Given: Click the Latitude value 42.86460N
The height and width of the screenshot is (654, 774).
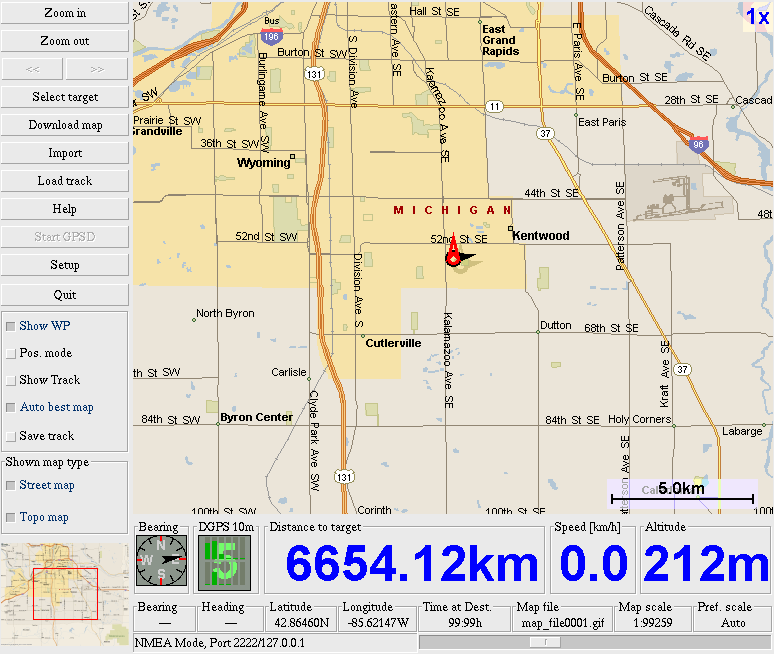Looking at the screenshot, I should tap(301, 623).
